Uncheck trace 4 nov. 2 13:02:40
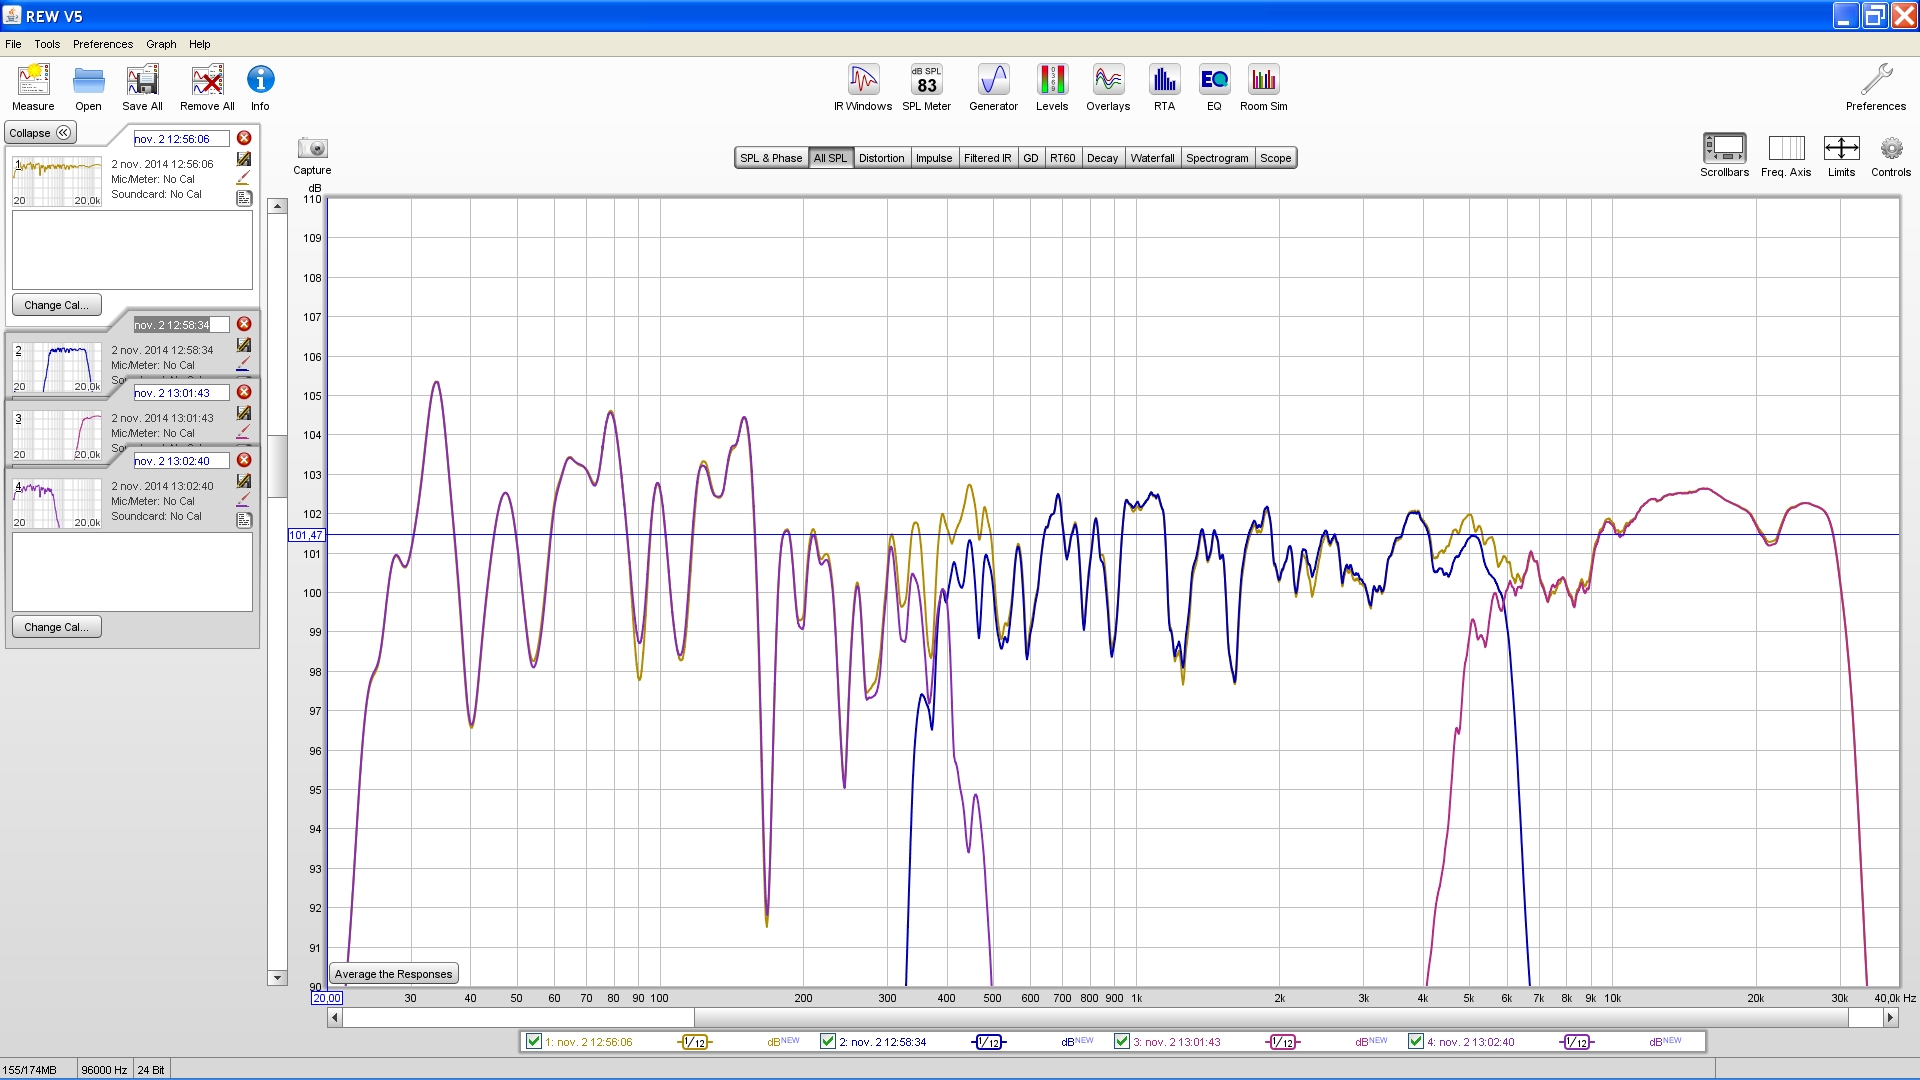 [x=1416, y=1041]
